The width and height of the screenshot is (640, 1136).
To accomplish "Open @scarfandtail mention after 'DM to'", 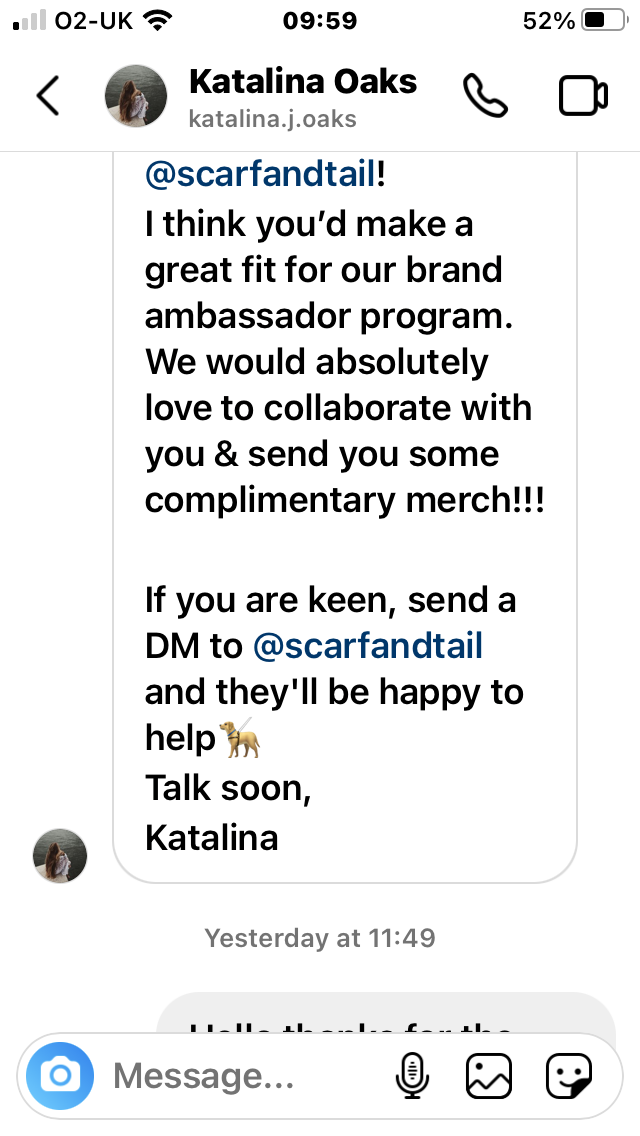I will (x=367, y=646).
